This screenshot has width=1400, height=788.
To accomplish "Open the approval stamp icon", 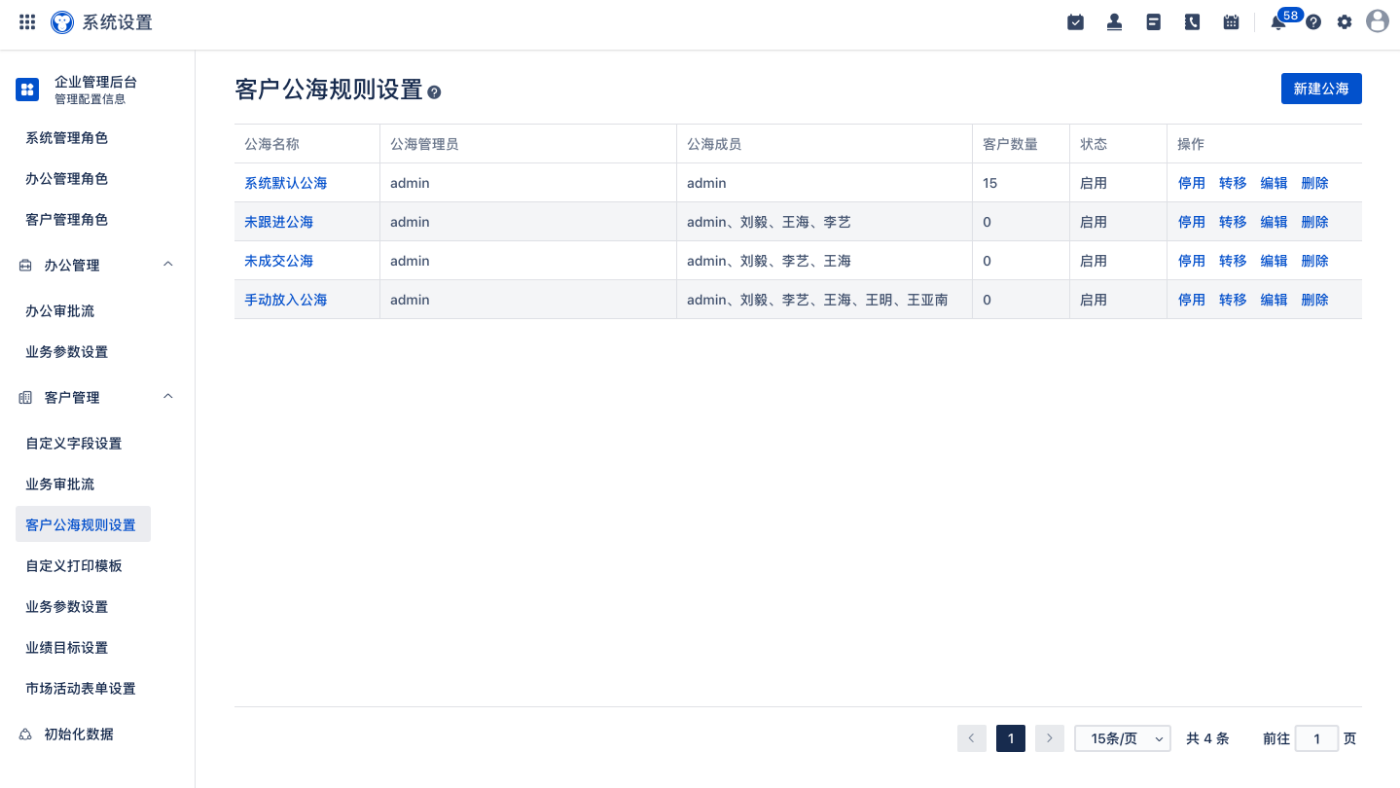I will click(1115, 22).
